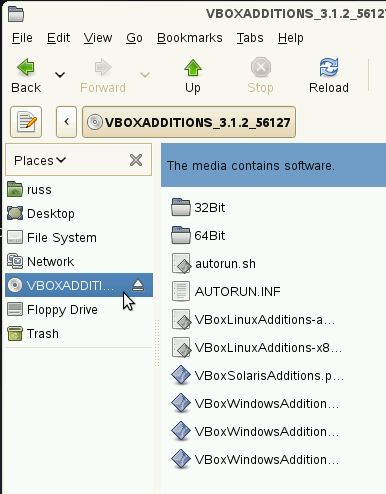Select the AUTORUN.INF file icon
The width and height of the screenshot is (386, 494).
point(181,291)
